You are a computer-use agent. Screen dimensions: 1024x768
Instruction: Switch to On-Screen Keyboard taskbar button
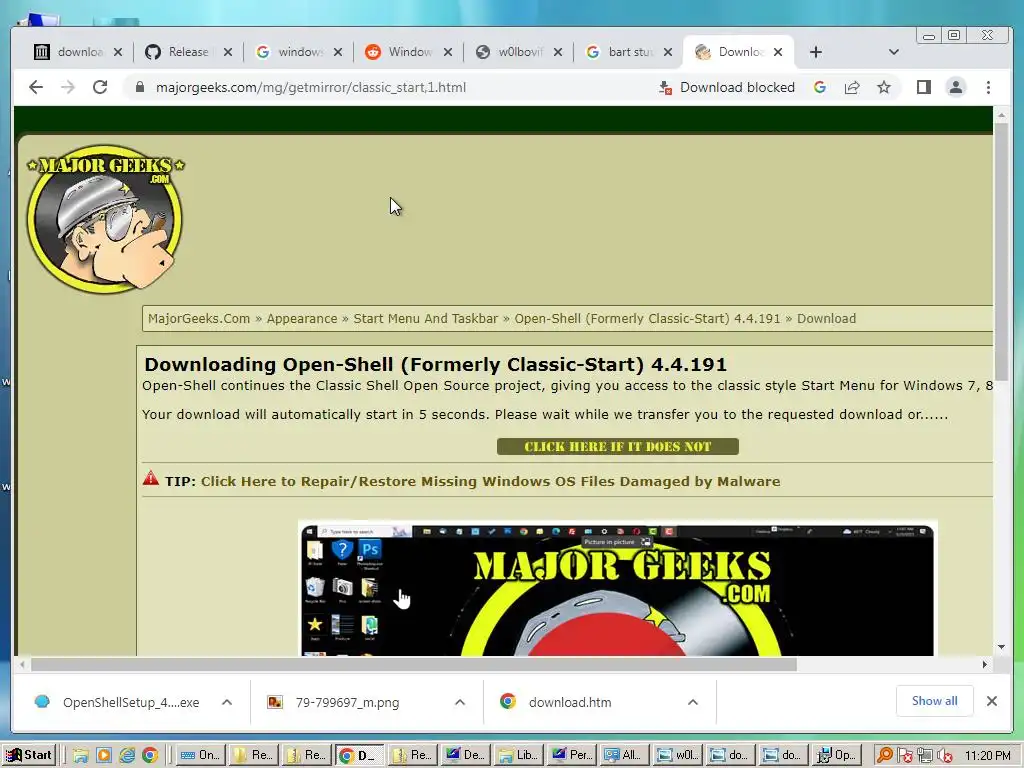click(x=201, y=756)
